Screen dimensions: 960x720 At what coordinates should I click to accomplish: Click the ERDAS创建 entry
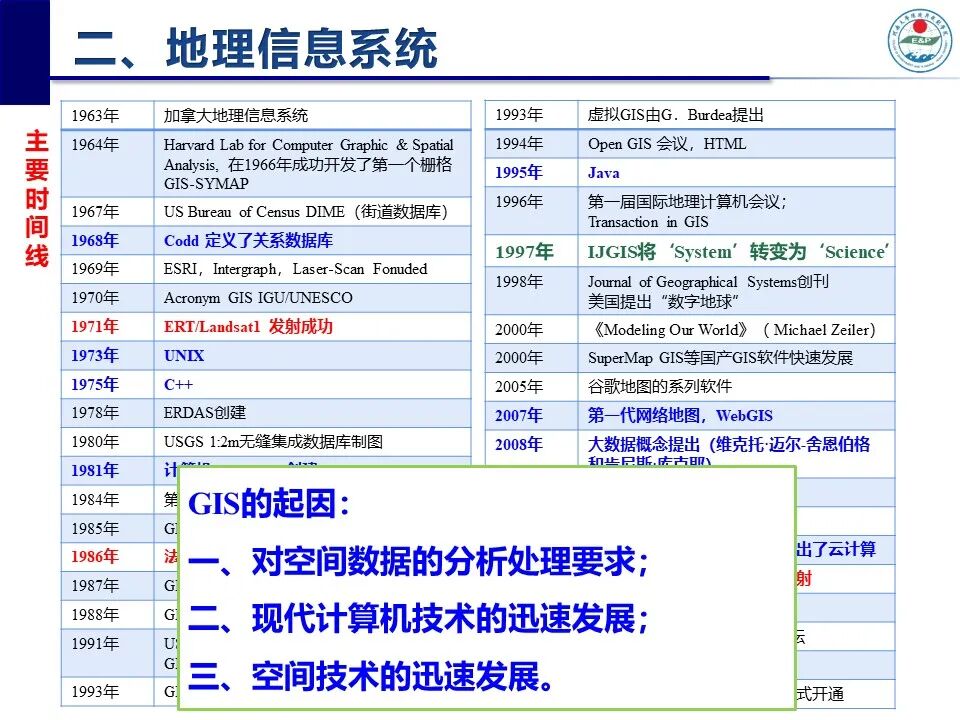[312, 413]
